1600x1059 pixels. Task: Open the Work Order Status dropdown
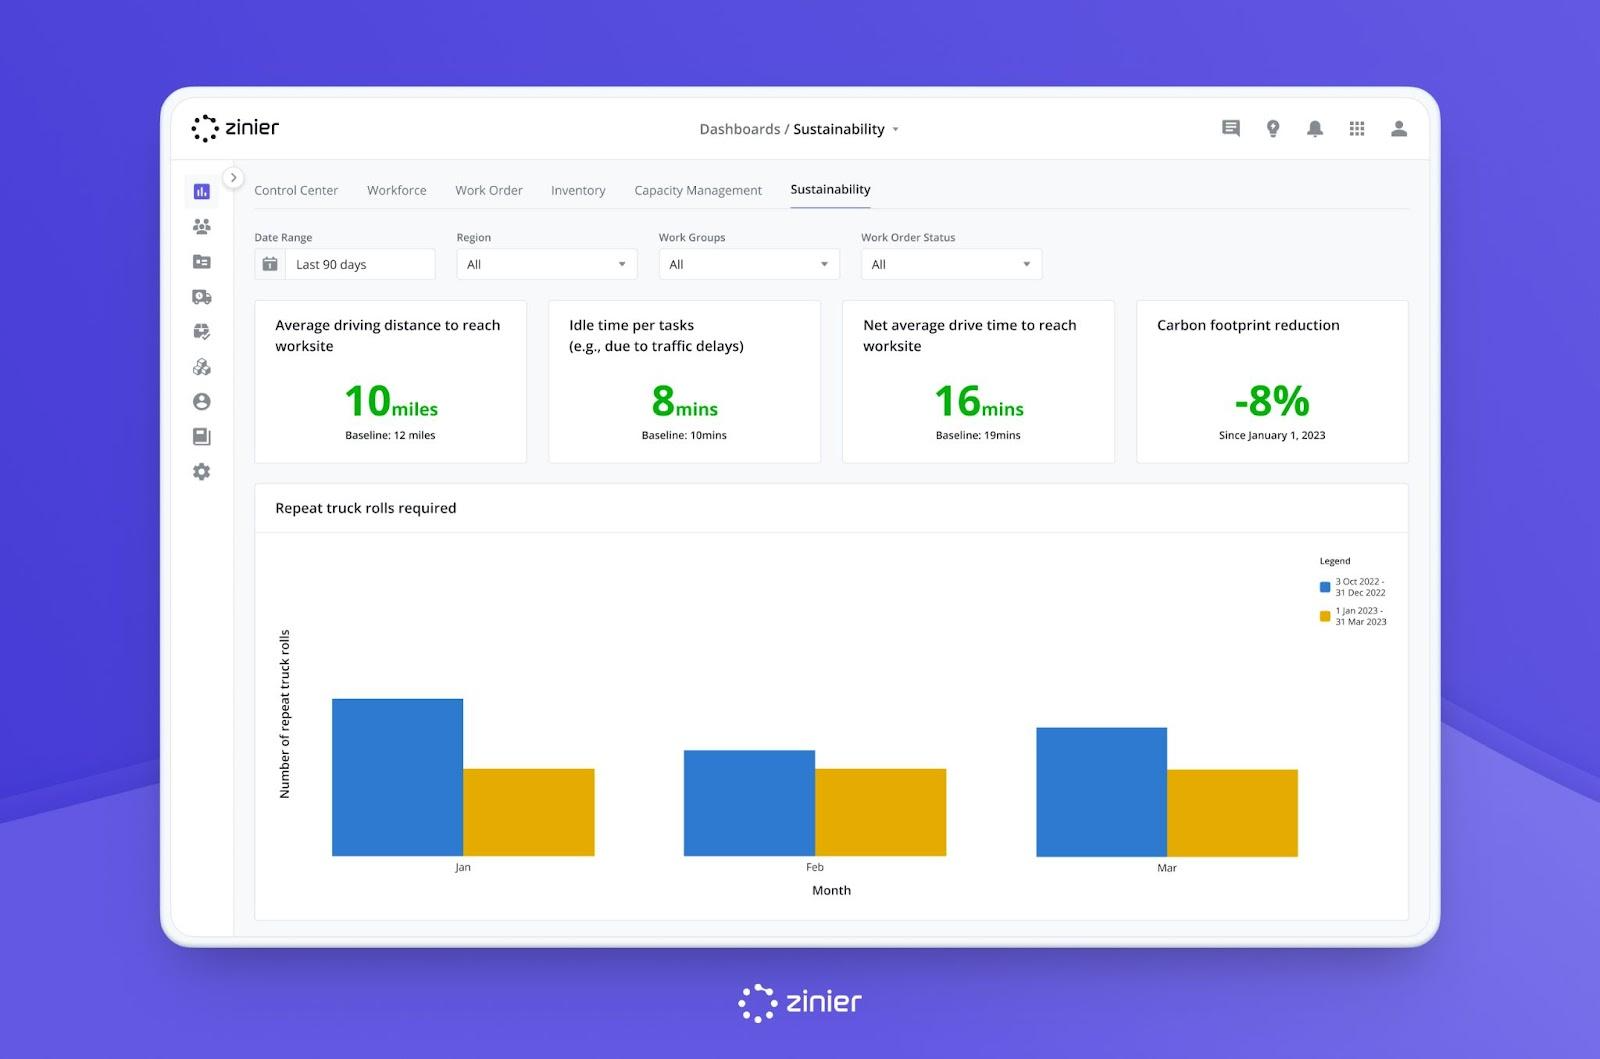pos(951,264)
